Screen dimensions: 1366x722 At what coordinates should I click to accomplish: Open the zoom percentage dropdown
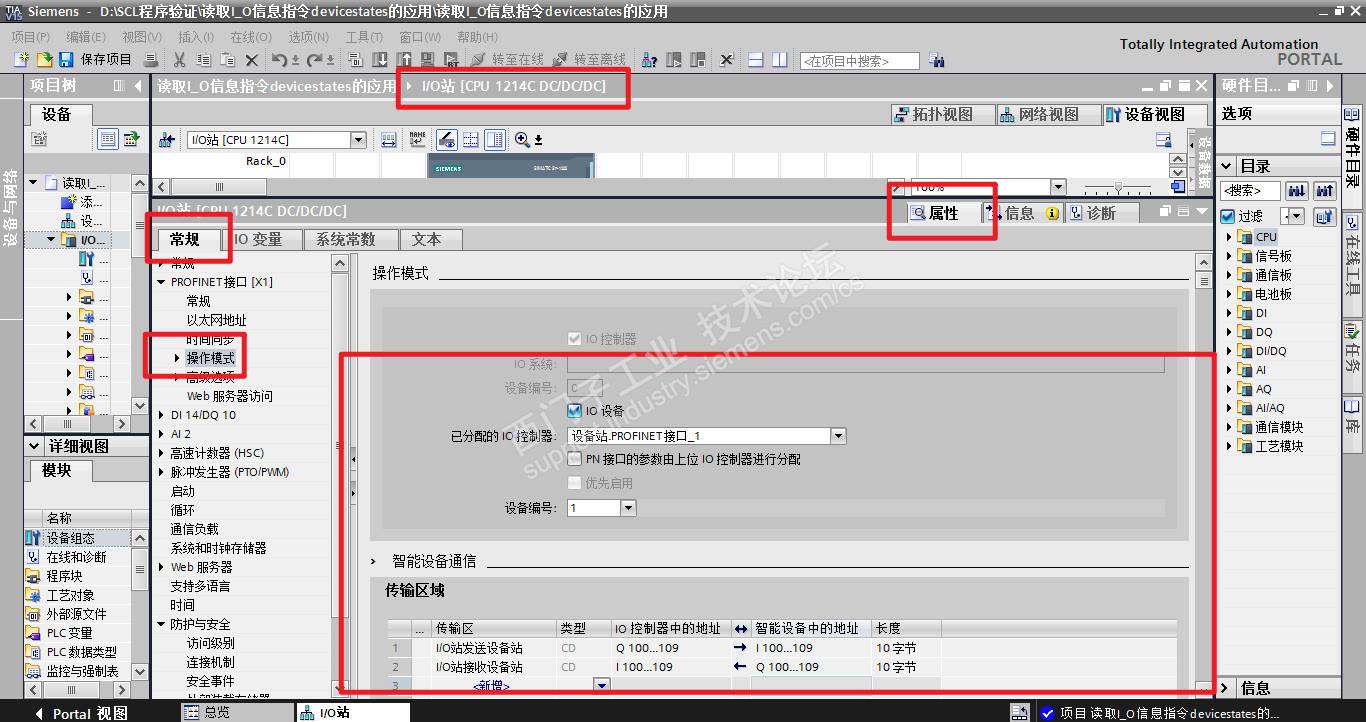tap(1058, 187)
